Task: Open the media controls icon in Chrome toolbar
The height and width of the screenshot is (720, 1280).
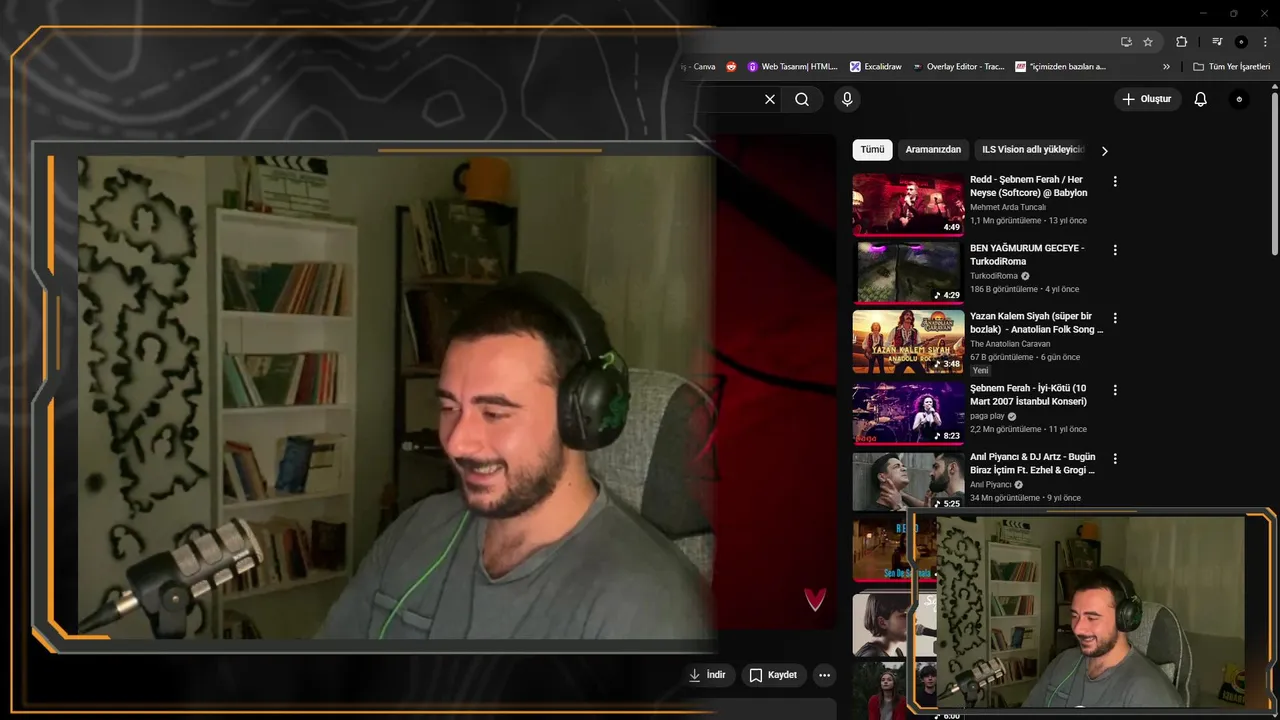Action: coord(1217,42)
